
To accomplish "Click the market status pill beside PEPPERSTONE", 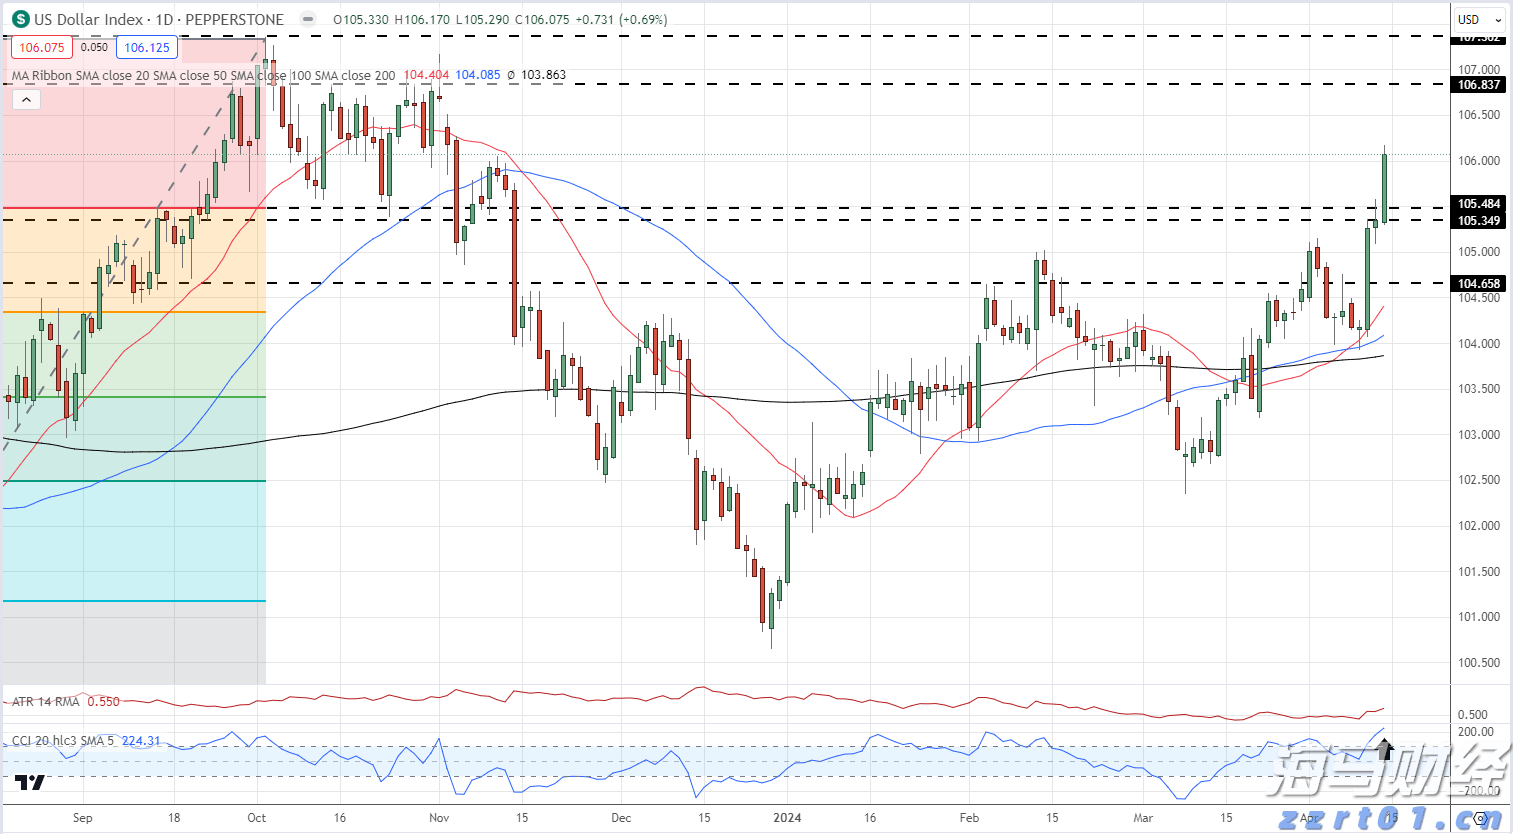I will click(308, 19).
